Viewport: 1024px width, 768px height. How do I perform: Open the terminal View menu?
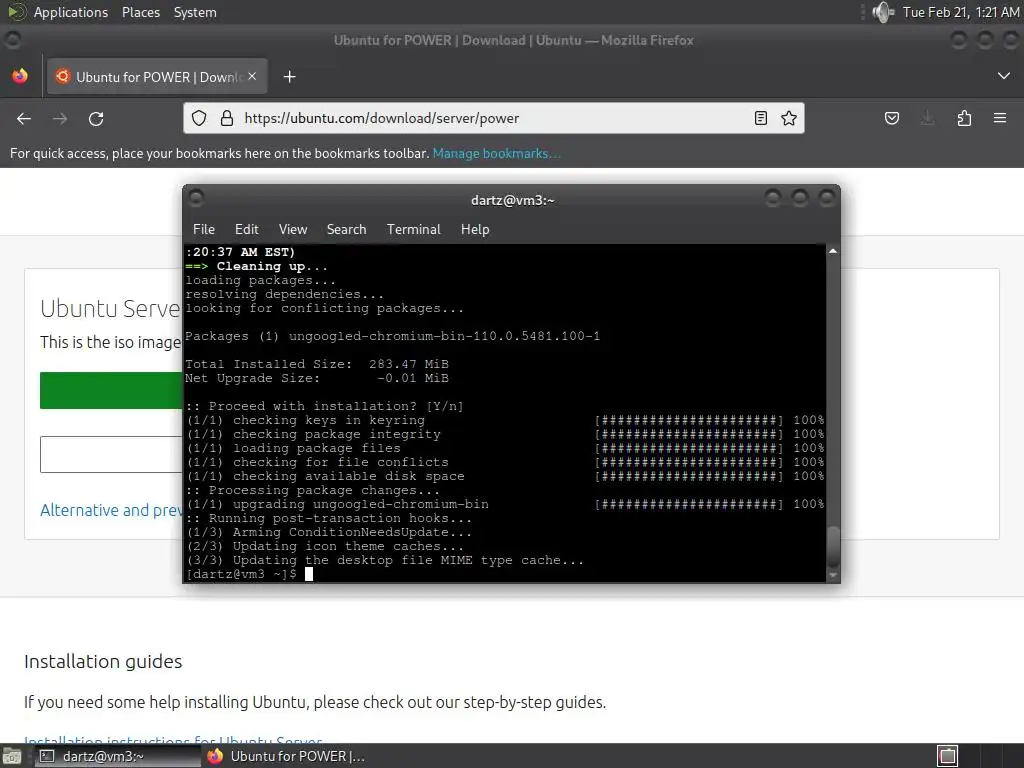point(293,229)
